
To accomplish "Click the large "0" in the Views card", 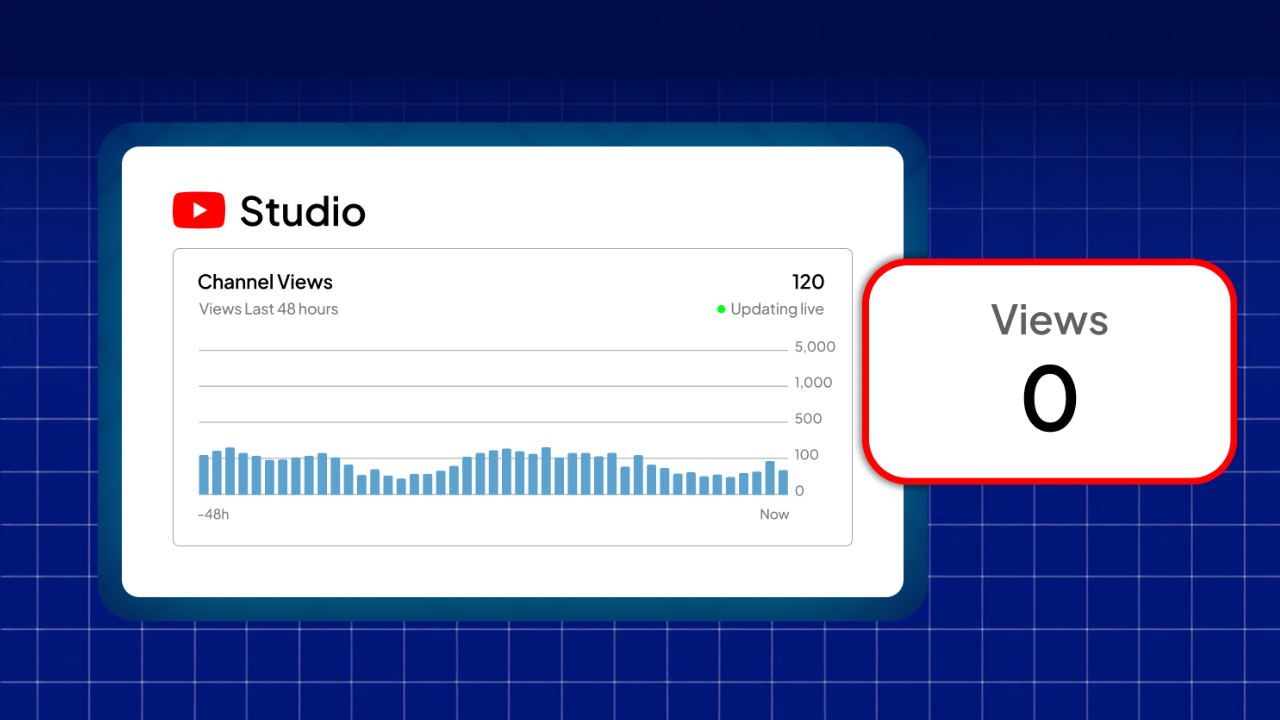I will 1050,398.
